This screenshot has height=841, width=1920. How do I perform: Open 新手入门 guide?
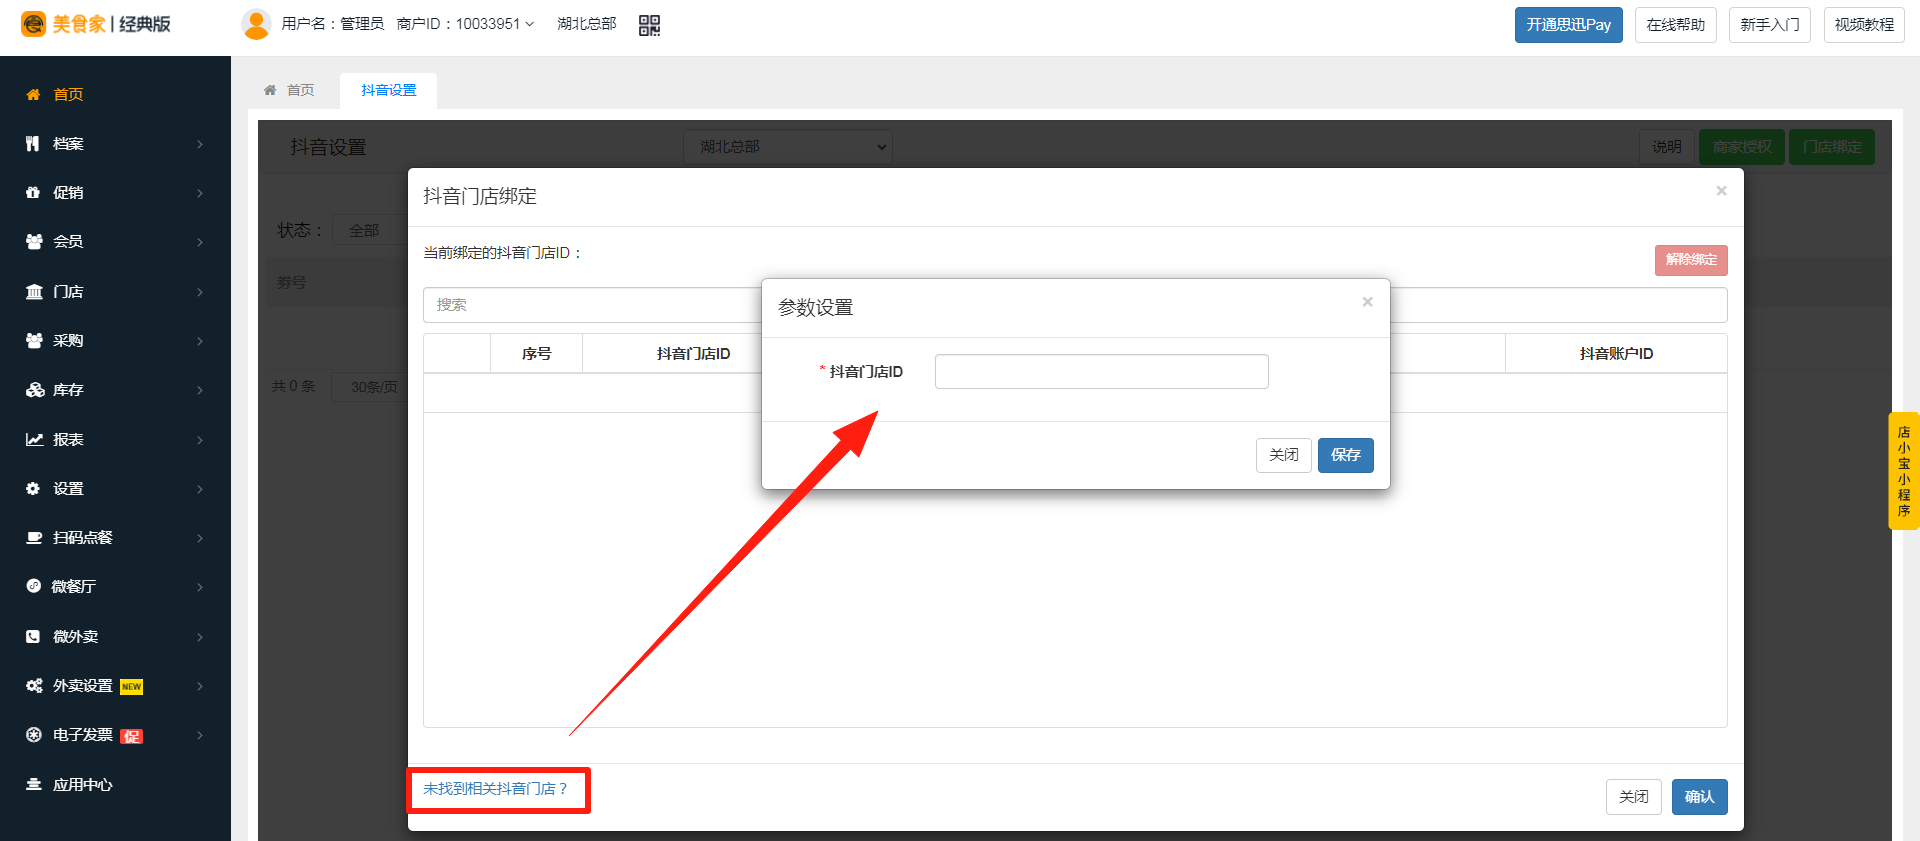[1770, 25]
